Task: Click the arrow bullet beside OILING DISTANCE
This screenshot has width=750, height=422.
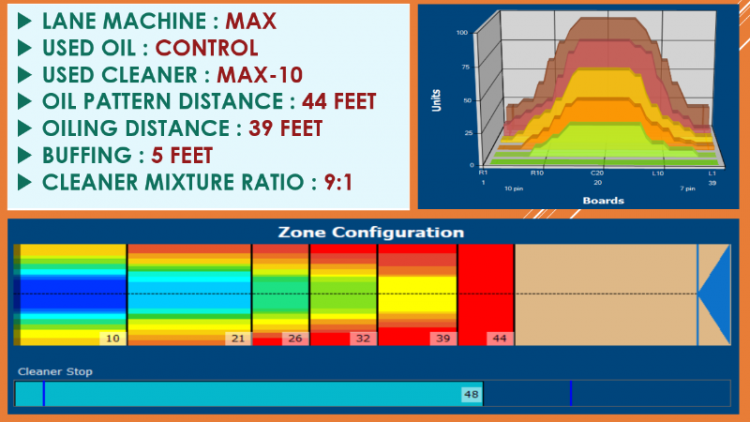Action: click(x=24, y=128)
